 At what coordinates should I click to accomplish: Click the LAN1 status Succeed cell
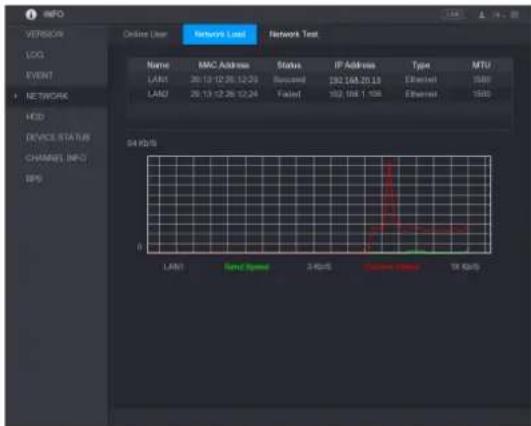(x=289, y=80)
